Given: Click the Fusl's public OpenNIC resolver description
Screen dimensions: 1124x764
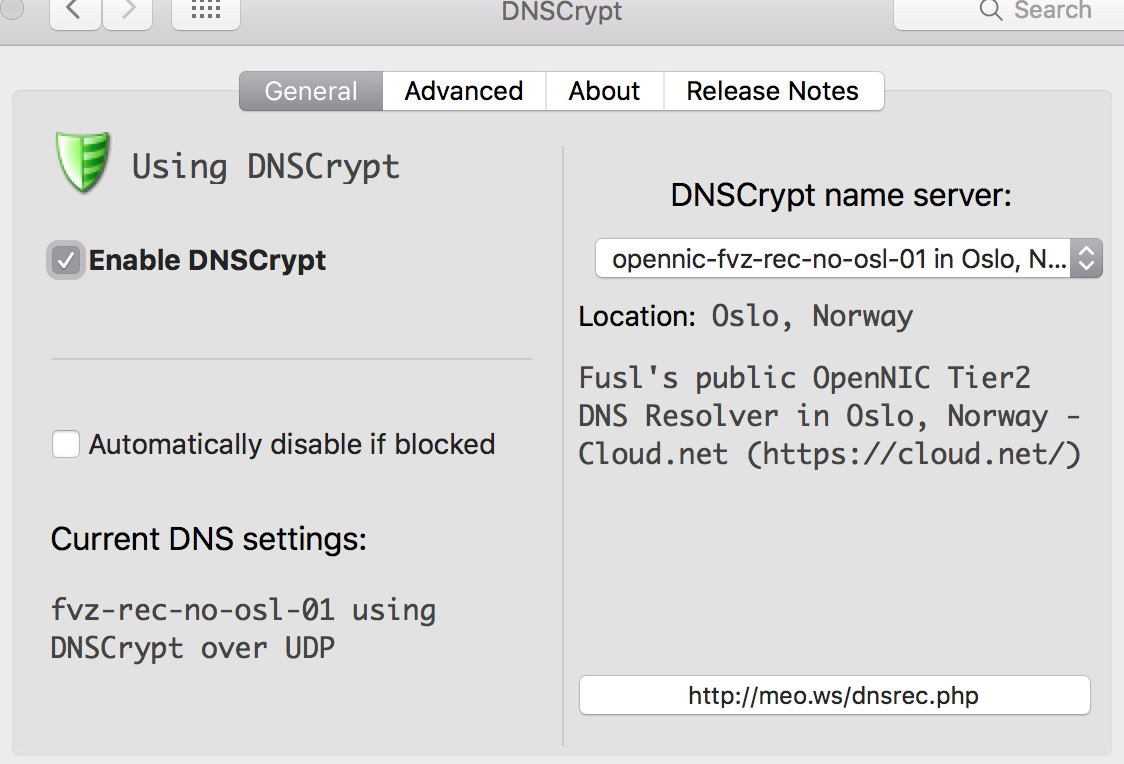Looking at the screenshot, I should click(829, 416).
